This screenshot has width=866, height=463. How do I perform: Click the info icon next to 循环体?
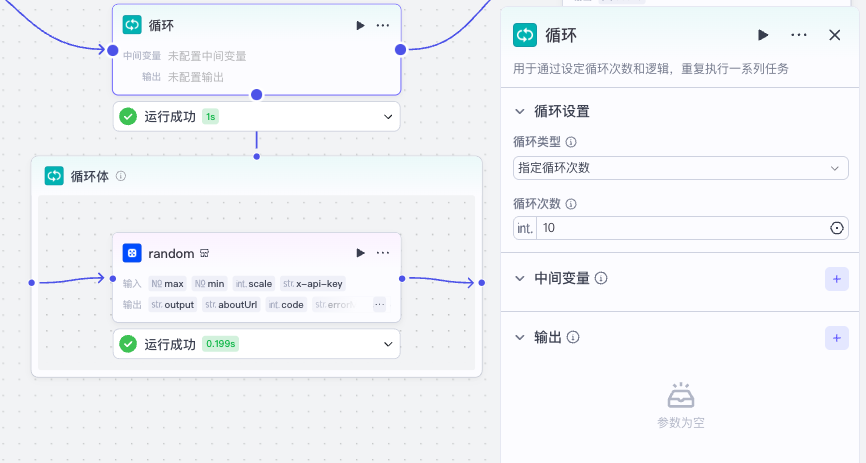[x=121, y=176]
